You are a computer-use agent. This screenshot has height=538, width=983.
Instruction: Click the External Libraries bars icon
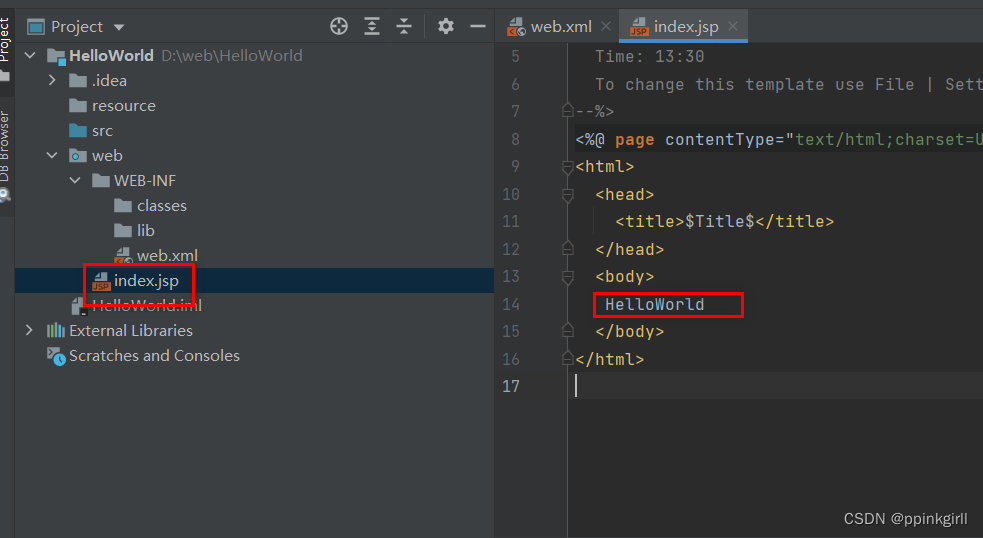coord(56,330)
